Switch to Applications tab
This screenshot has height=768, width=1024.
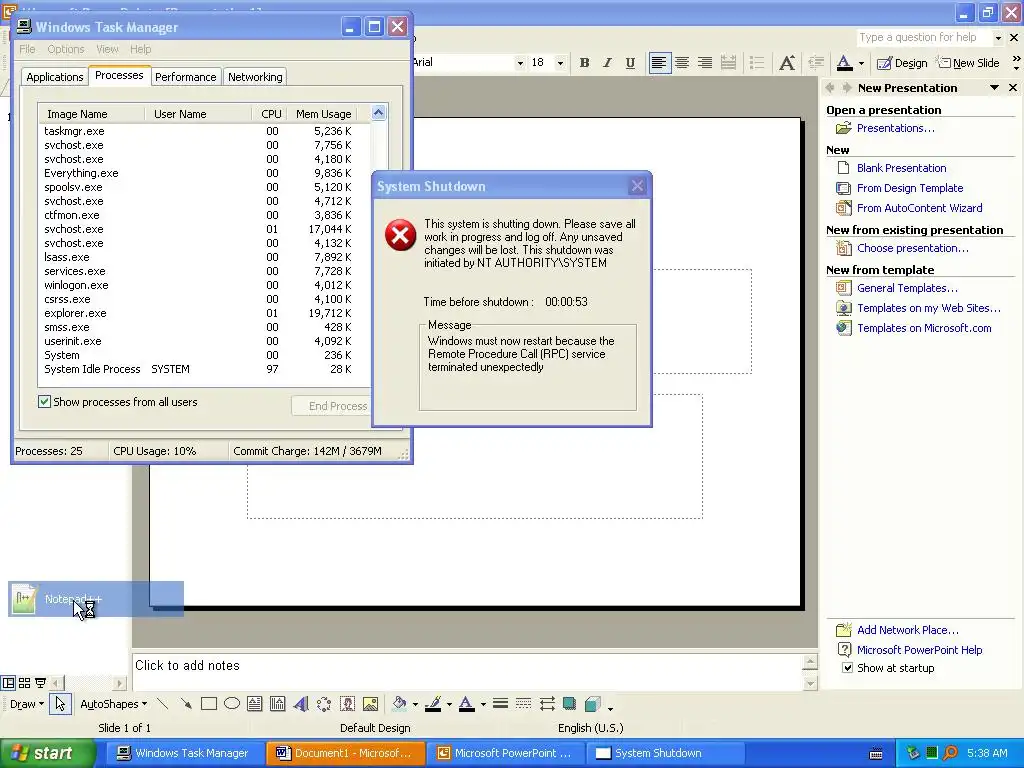point(55,76)
